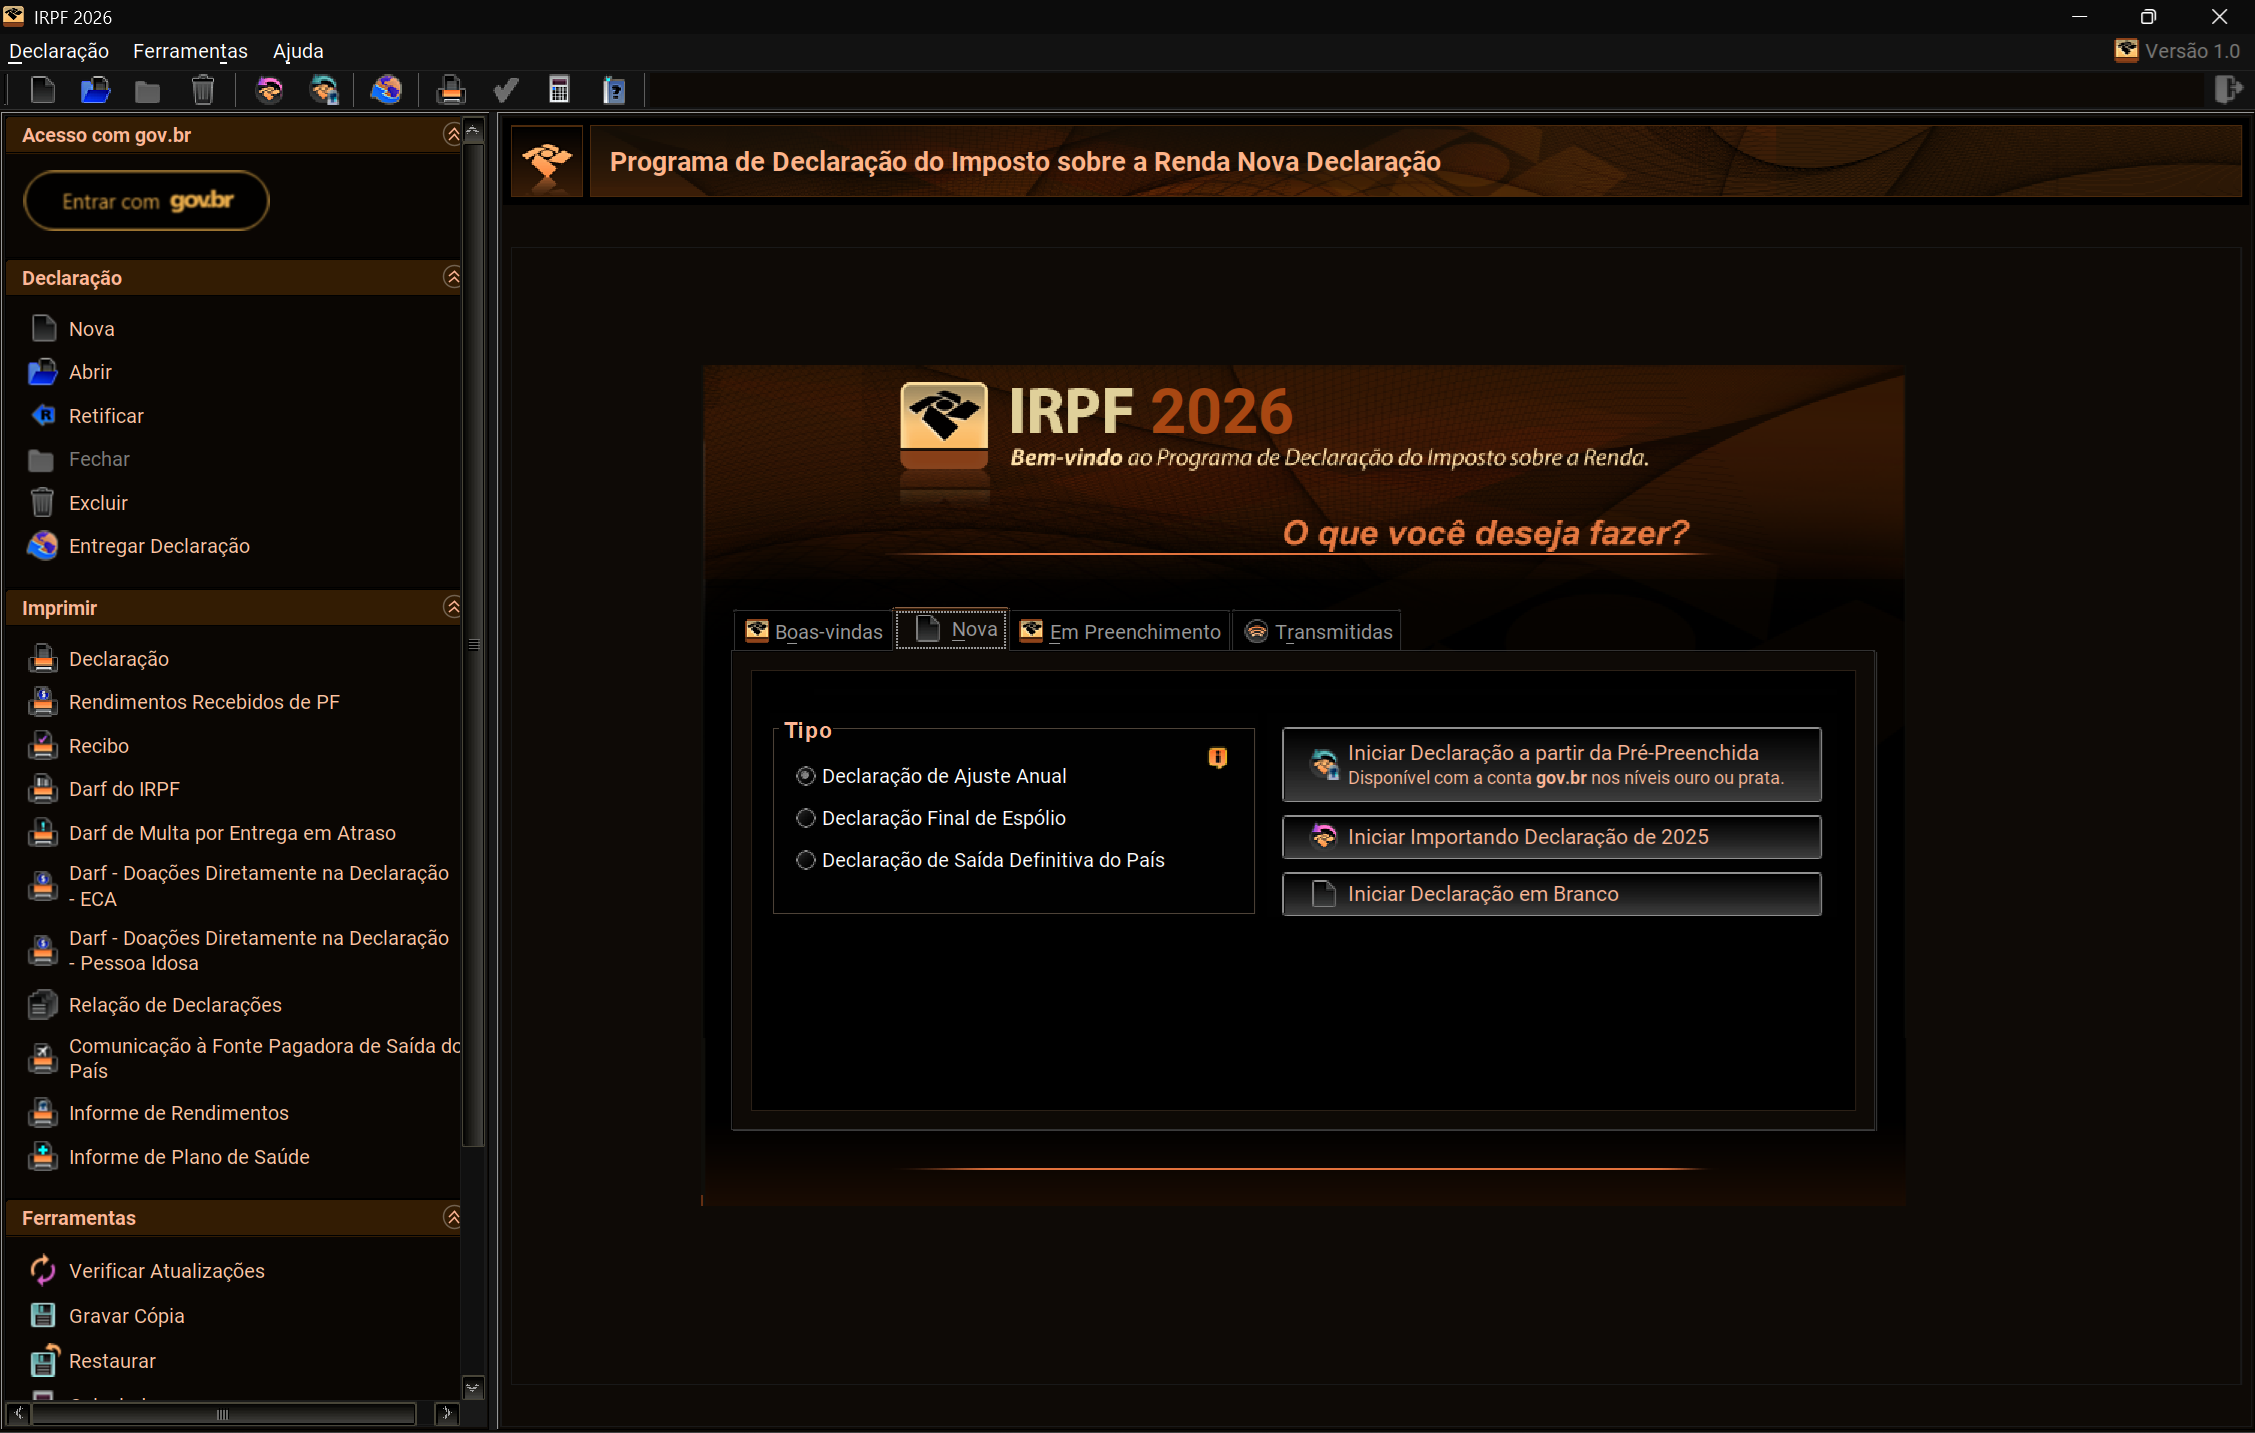Screen dimensions: 2255x1433
Task: Click Iniciar Declaração em Branco button
Action: click(x=1551, y=894)
